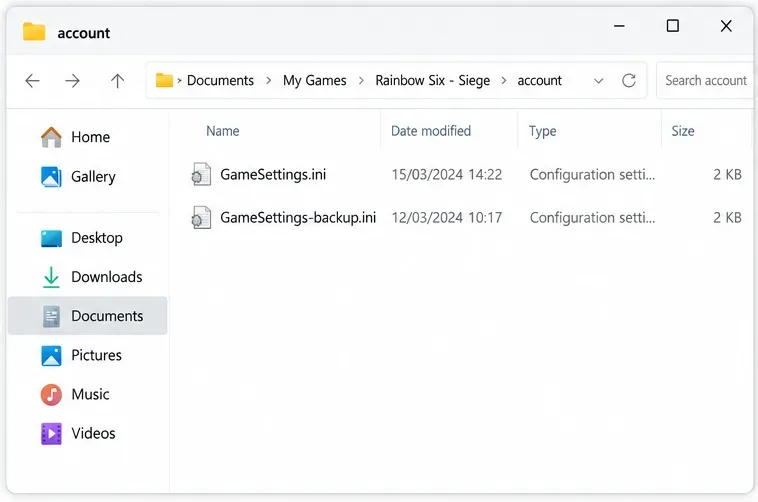Go to Documents breadcrumb segment
The image size is (758, 502).
pyautogui.click(x=220, y=80)
